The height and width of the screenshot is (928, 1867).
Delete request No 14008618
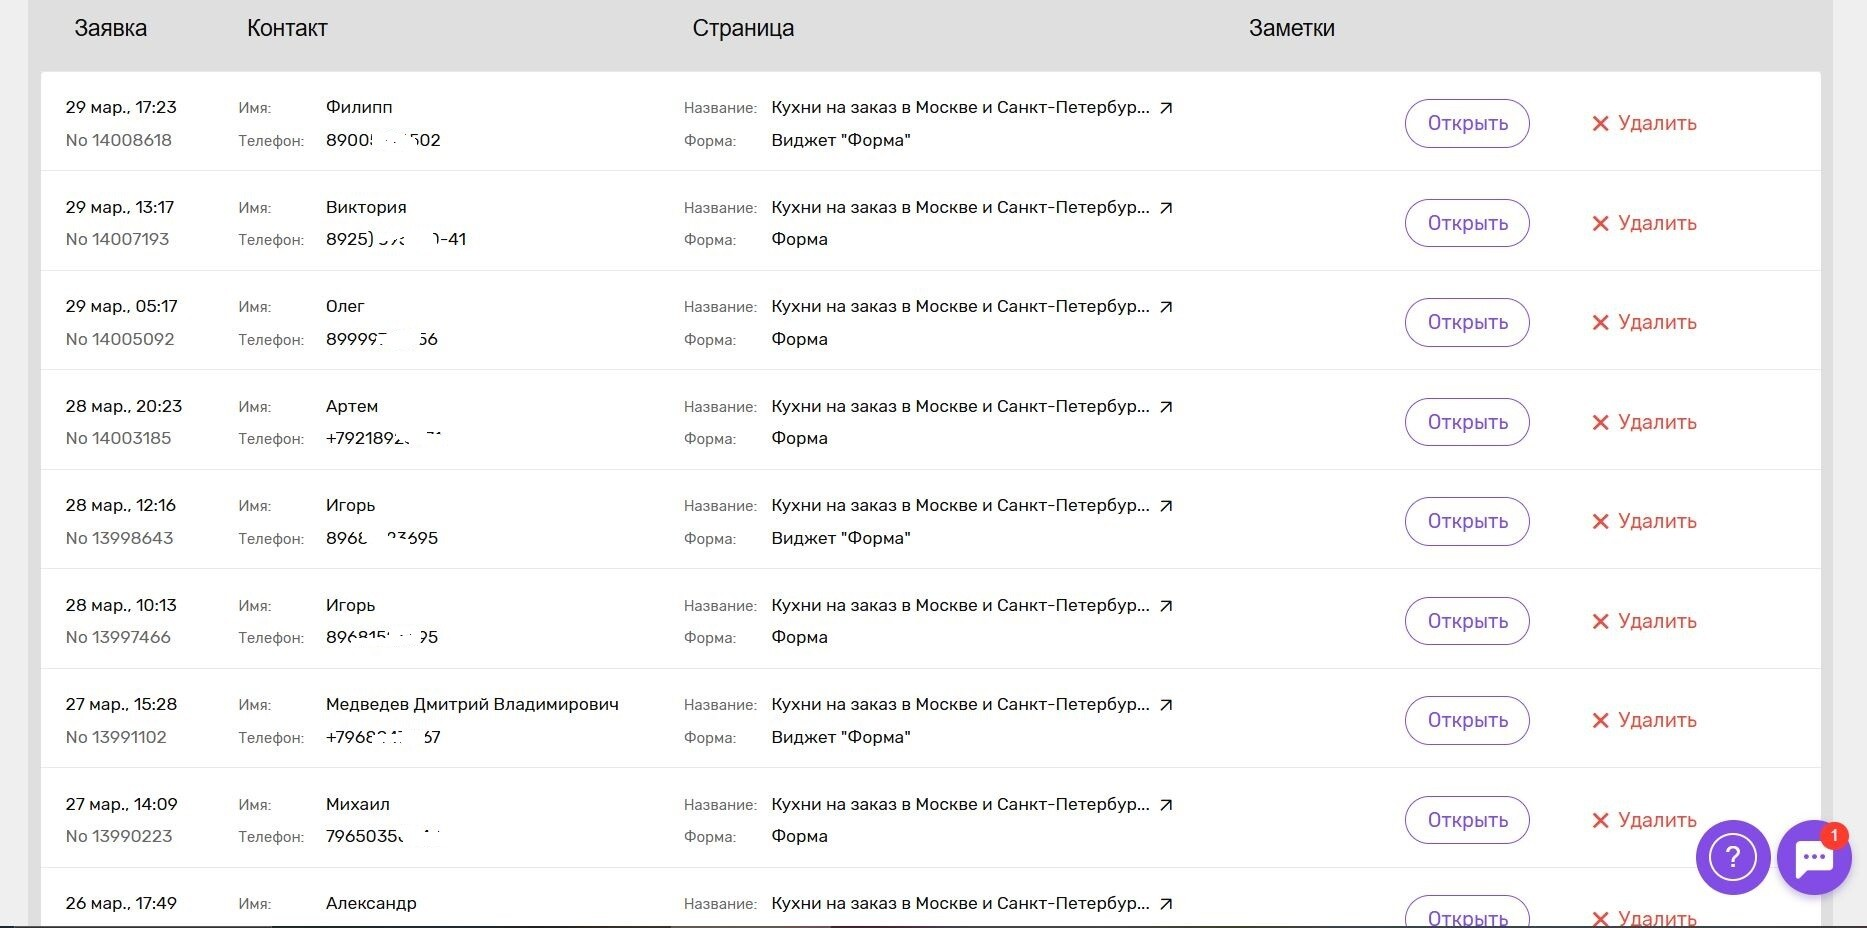point(1644,123)
